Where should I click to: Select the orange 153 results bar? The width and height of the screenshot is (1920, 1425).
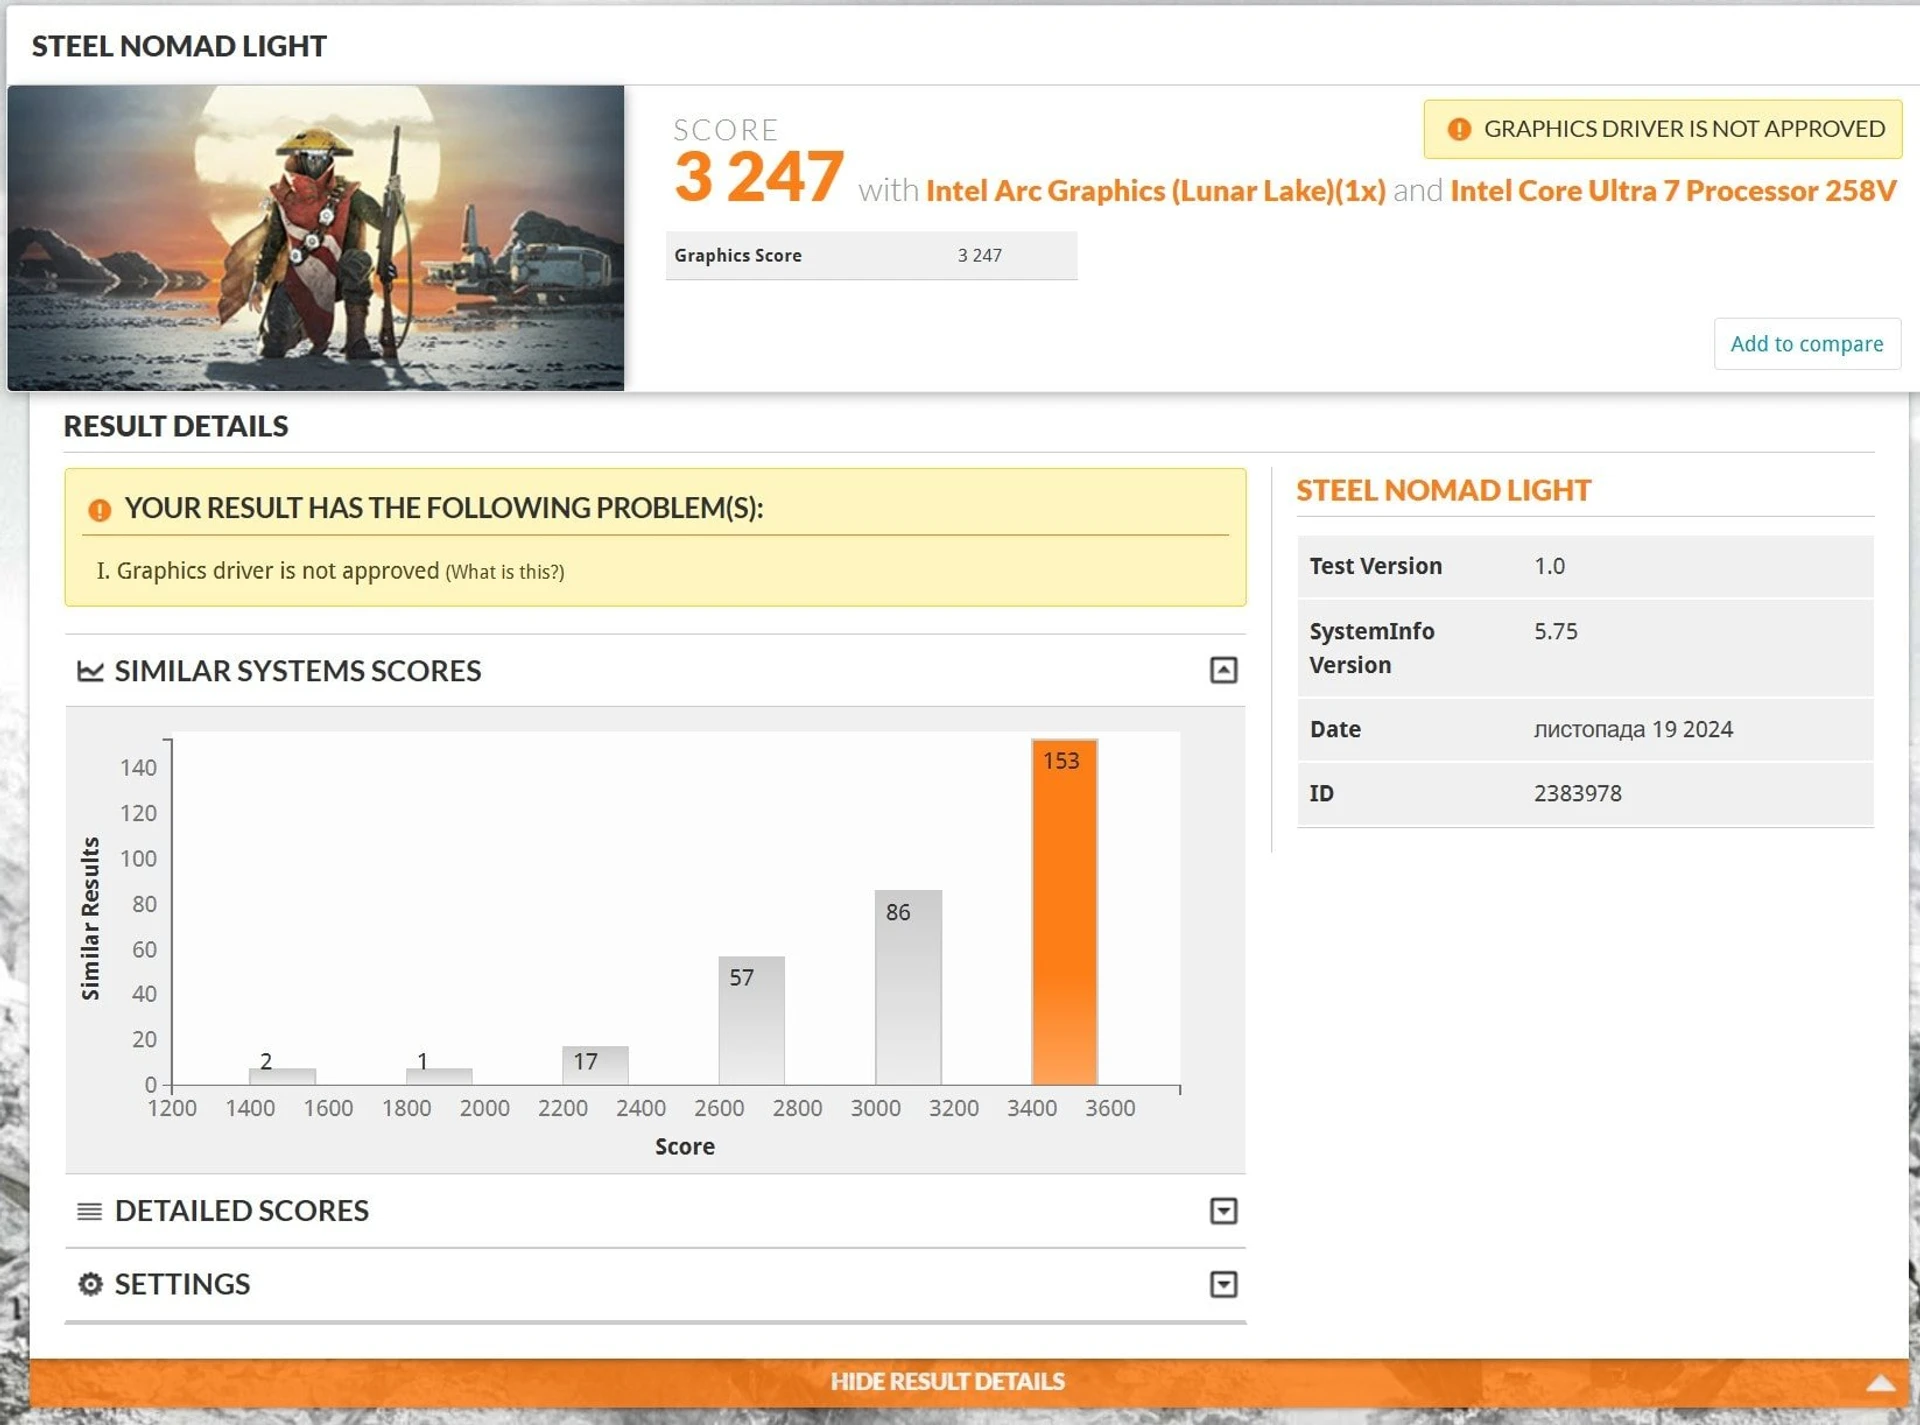[1064, 912]
